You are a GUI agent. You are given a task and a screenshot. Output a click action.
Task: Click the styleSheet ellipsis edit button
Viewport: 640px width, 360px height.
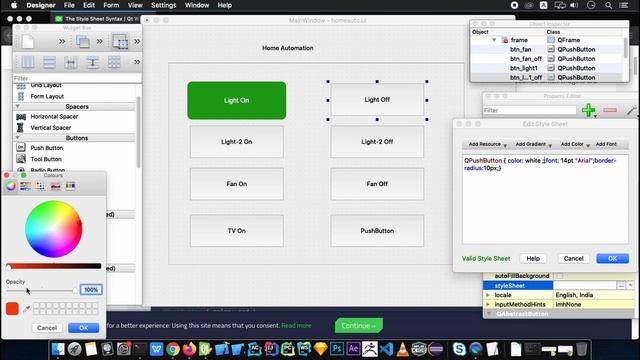621,285
